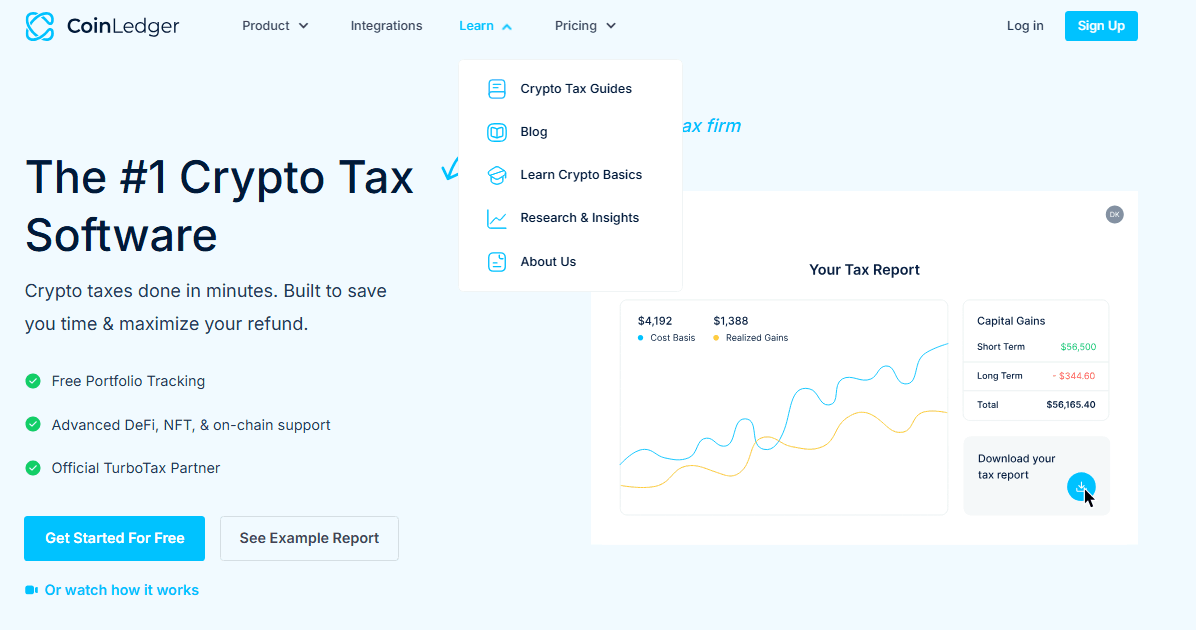Click the Long Term -$344.60 value
The image size is (1196, 630).
pos(1074,376)
